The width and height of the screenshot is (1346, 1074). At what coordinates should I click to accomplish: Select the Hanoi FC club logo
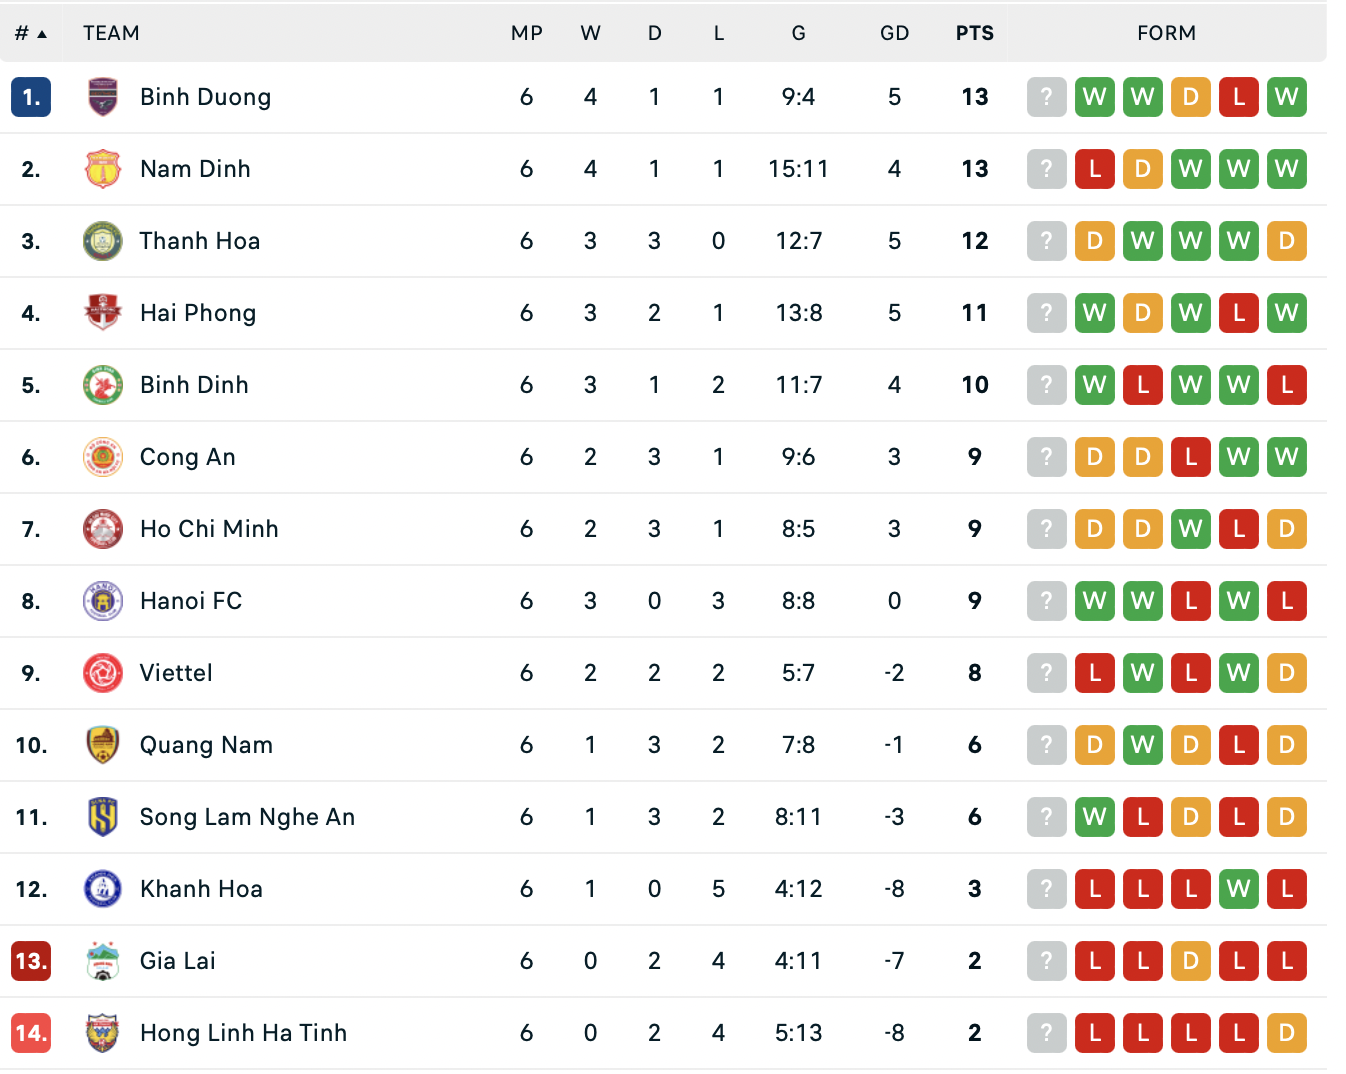[x=103, y=601]
